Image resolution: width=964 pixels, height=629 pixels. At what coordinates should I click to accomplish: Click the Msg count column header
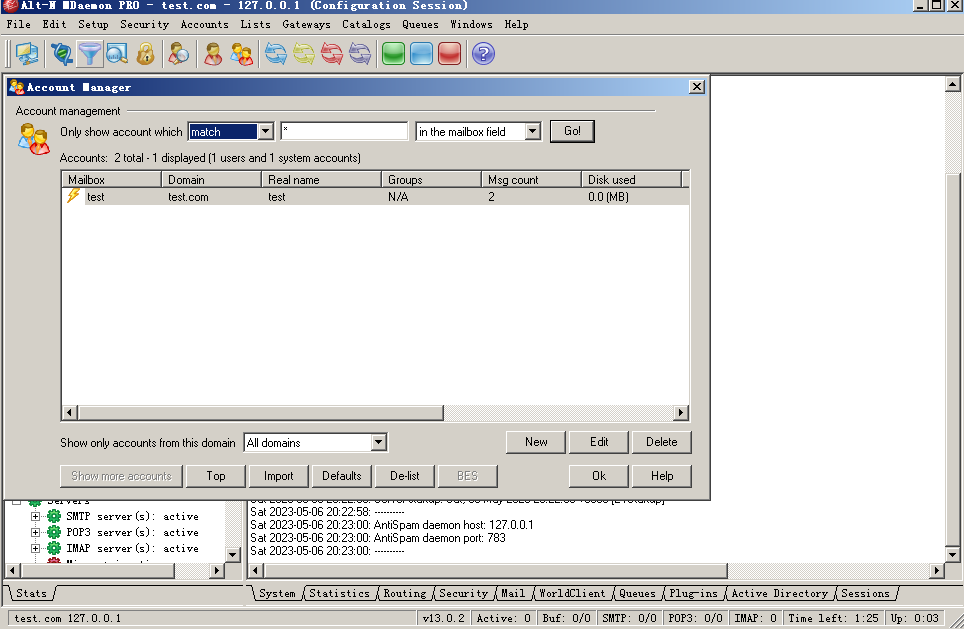click(x=531, y=180)
